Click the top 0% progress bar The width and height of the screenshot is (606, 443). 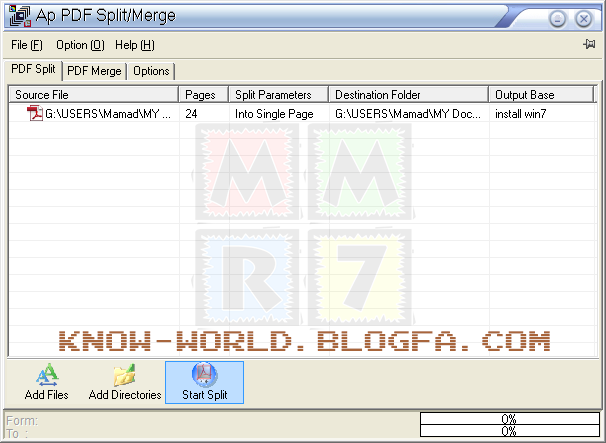click(x=508, y=419)
